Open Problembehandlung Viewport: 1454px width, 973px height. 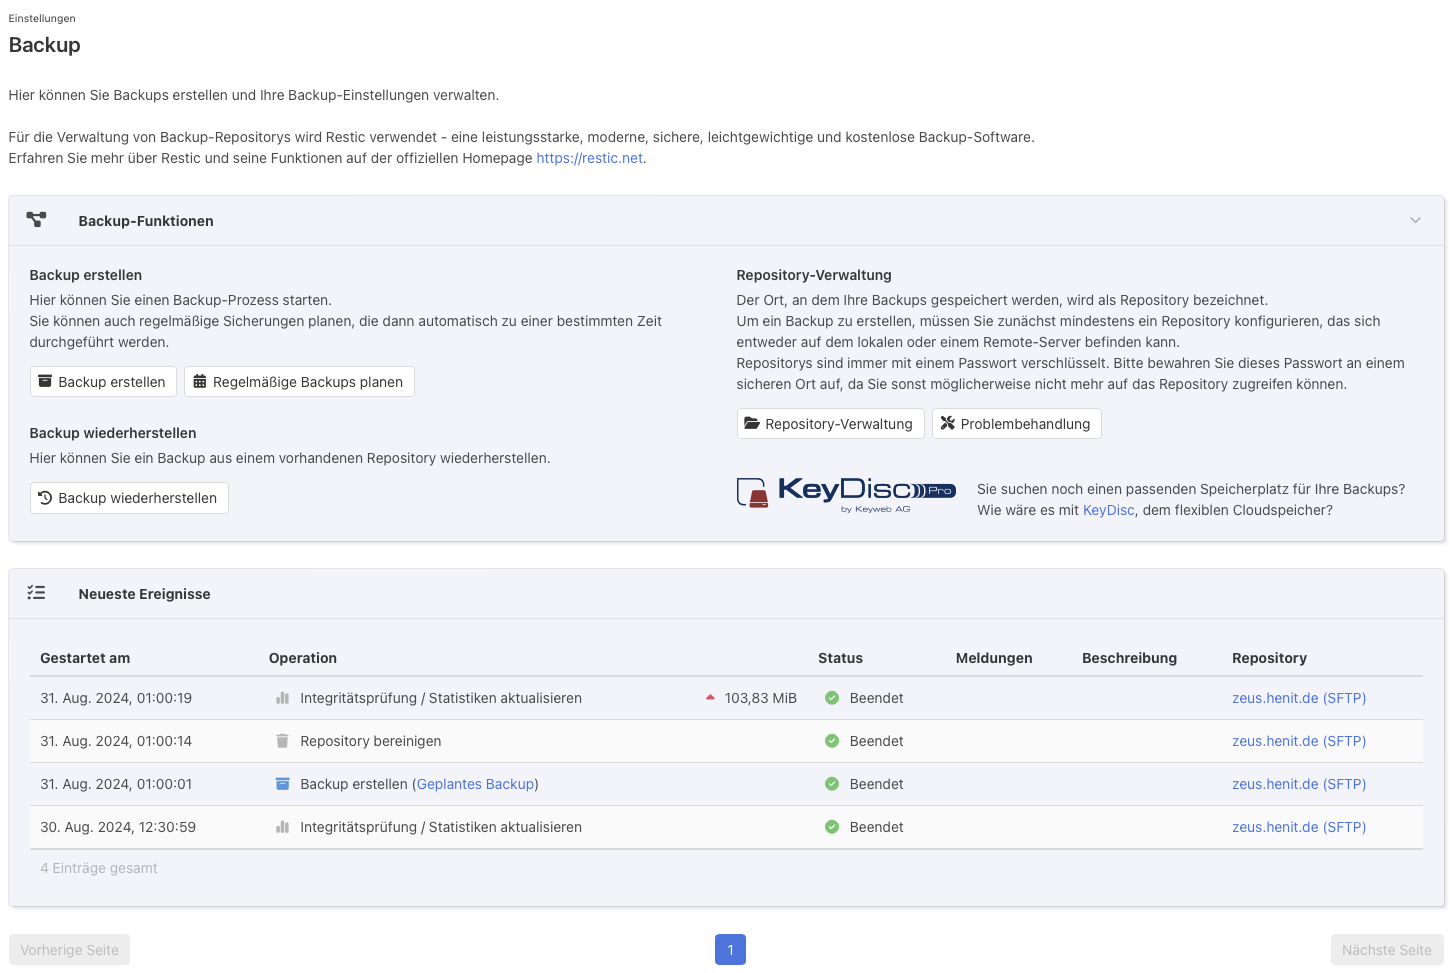pos(1016,424)
